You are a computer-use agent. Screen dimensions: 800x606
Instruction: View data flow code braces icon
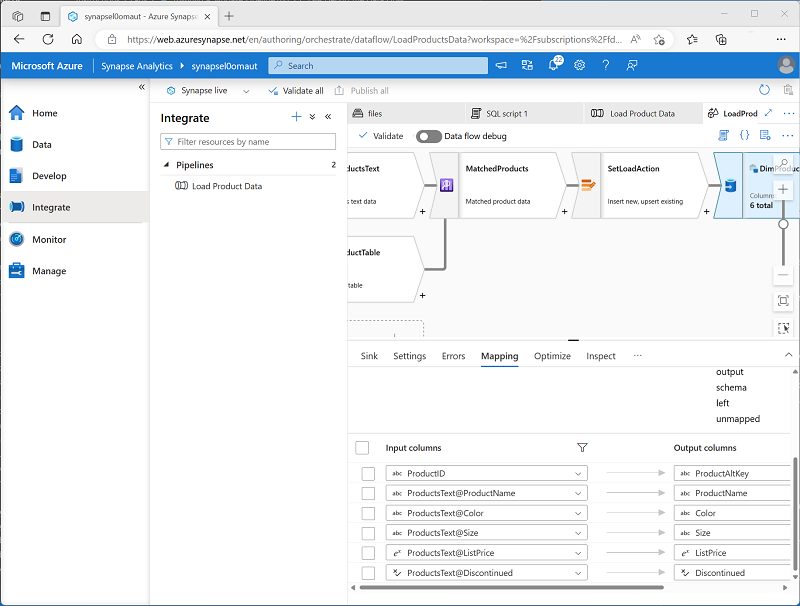(x=744, y=135)
